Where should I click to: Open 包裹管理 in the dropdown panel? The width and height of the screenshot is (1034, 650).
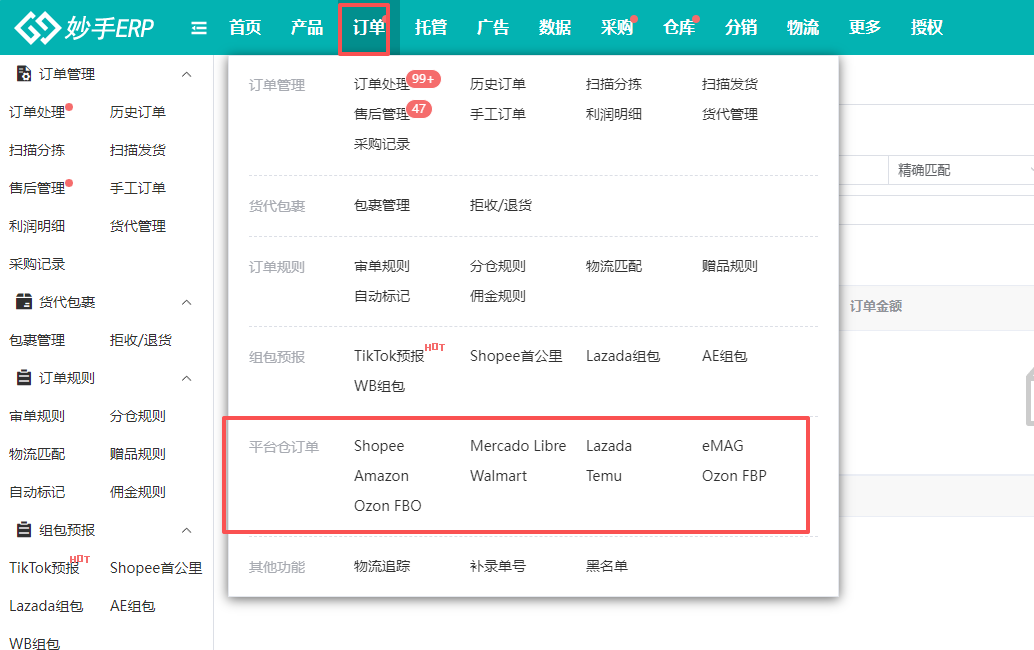382,206
